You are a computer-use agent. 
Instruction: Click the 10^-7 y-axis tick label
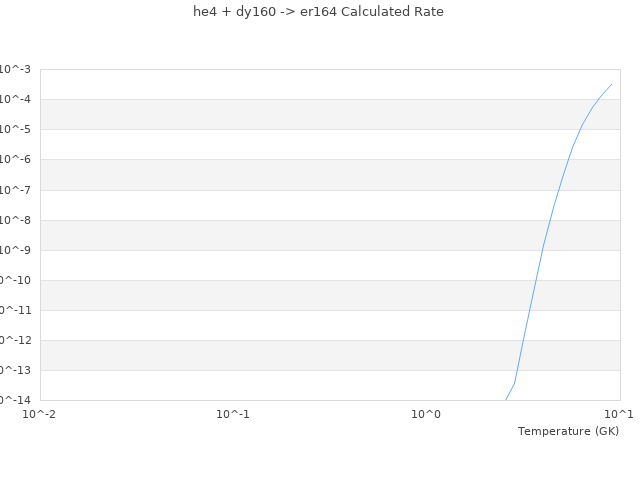pos(15,190)
